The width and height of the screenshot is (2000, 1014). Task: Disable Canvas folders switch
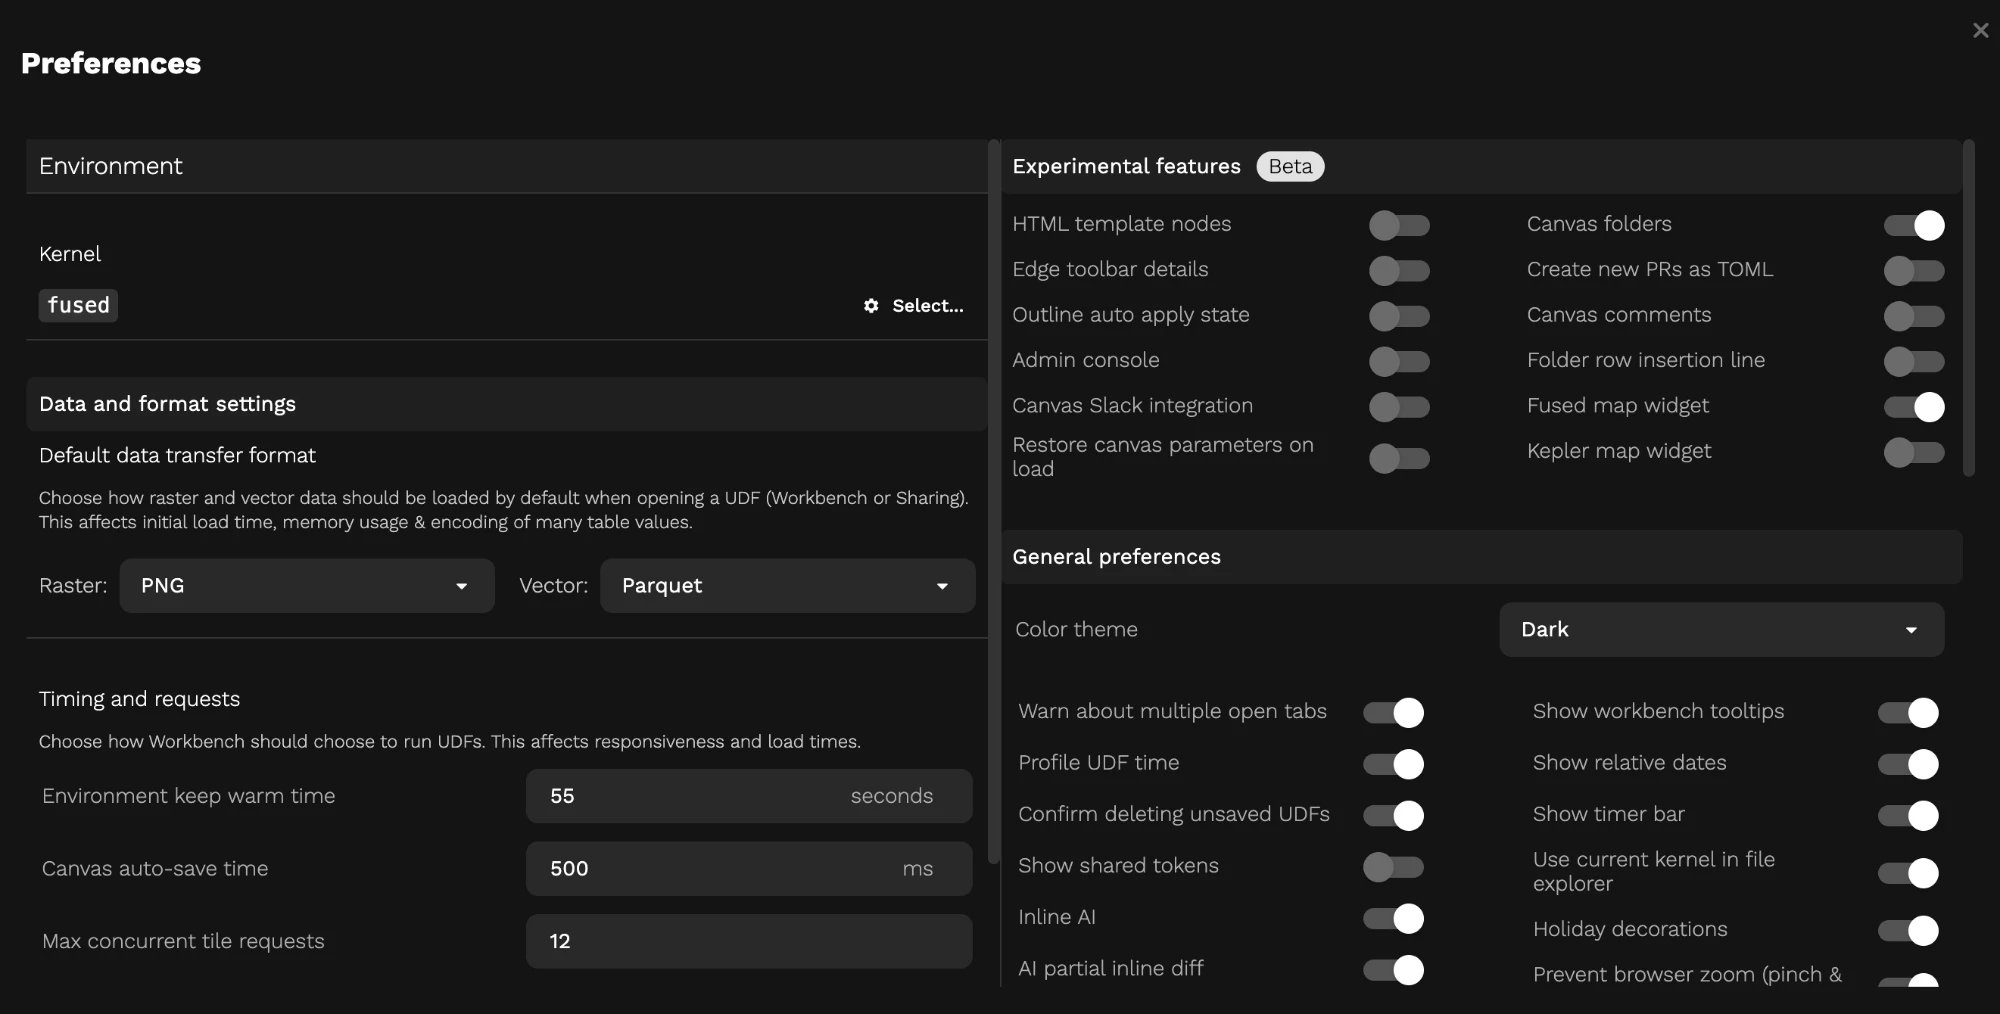point(1914,225)
